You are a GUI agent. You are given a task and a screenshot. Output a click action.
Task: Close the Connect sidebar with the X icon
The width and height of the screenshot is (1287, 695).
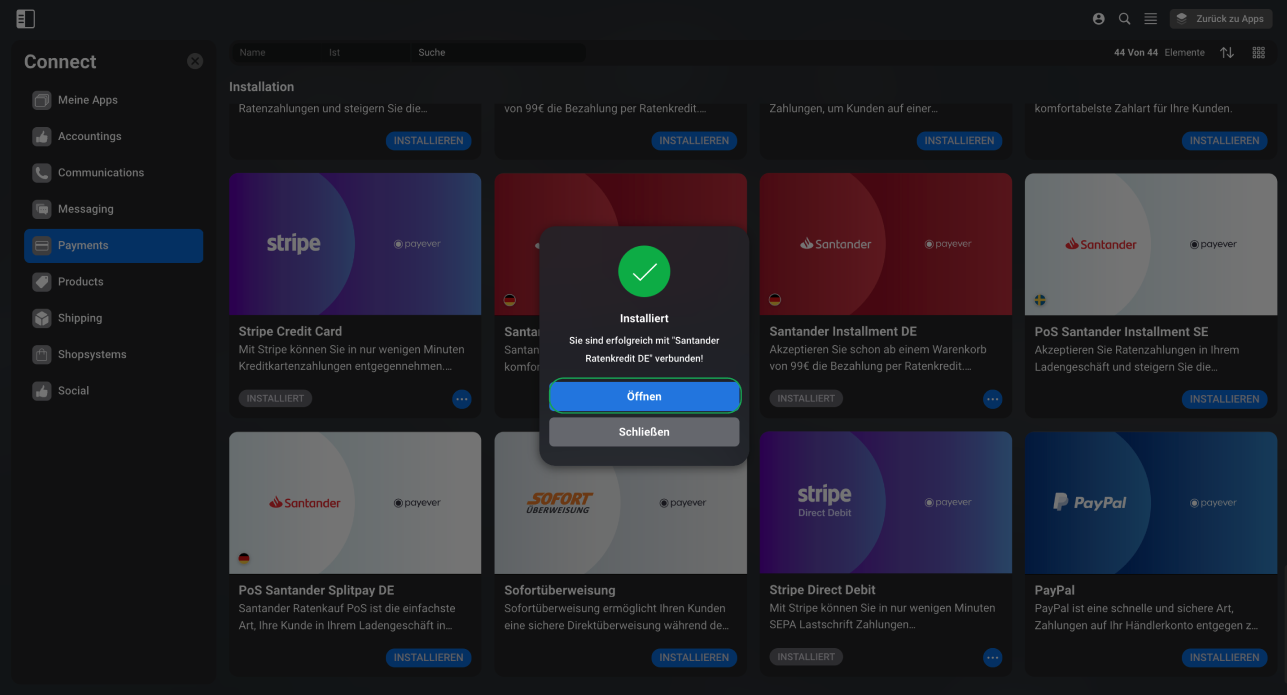tap(195, 61)
